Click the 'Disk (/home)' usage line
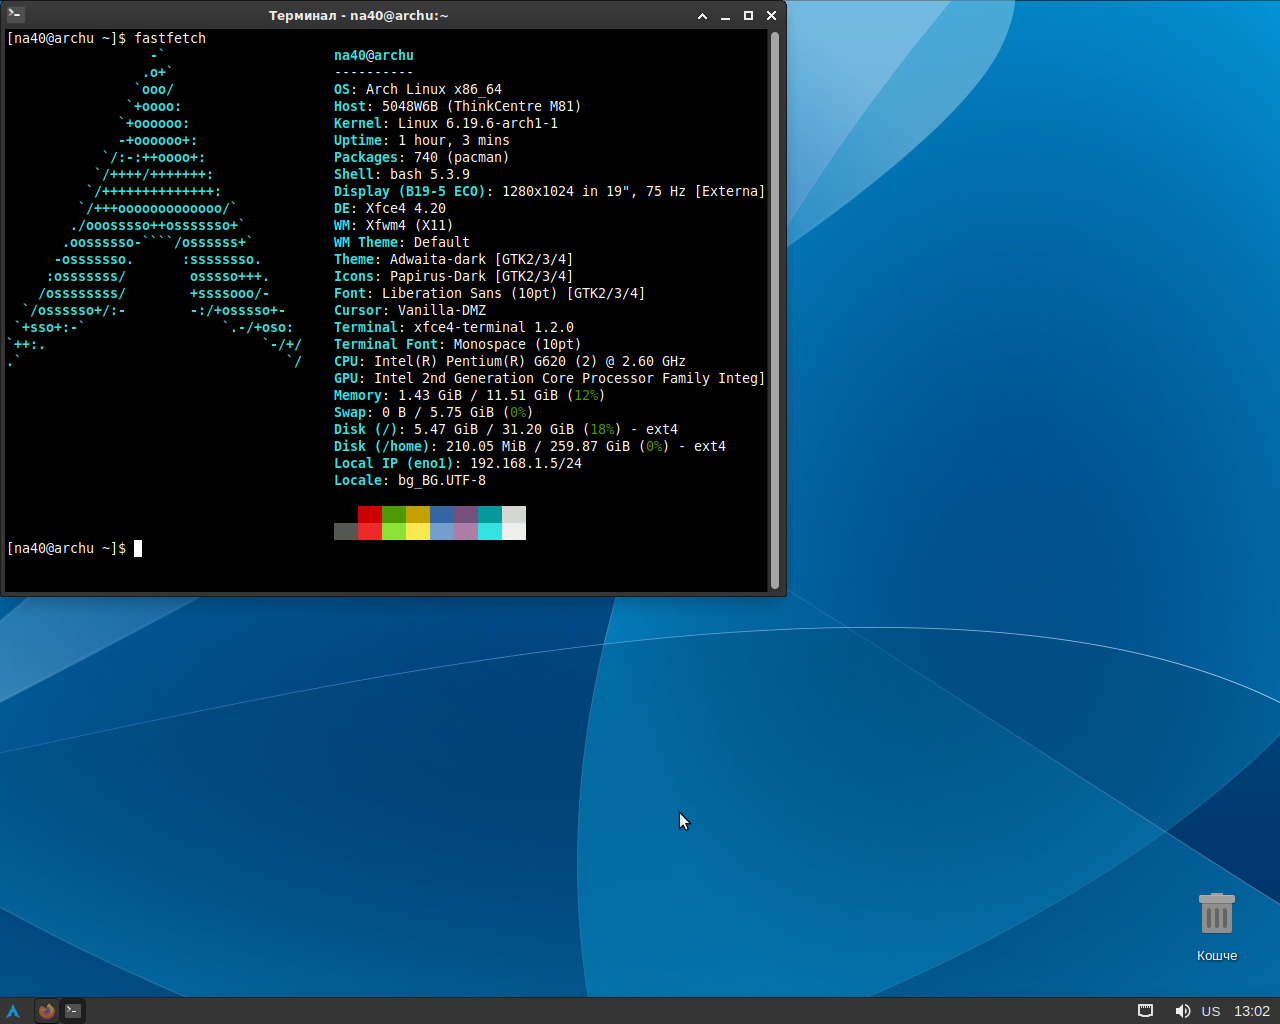Viewport: 1280px width, 1024px height. pos(530,446)
